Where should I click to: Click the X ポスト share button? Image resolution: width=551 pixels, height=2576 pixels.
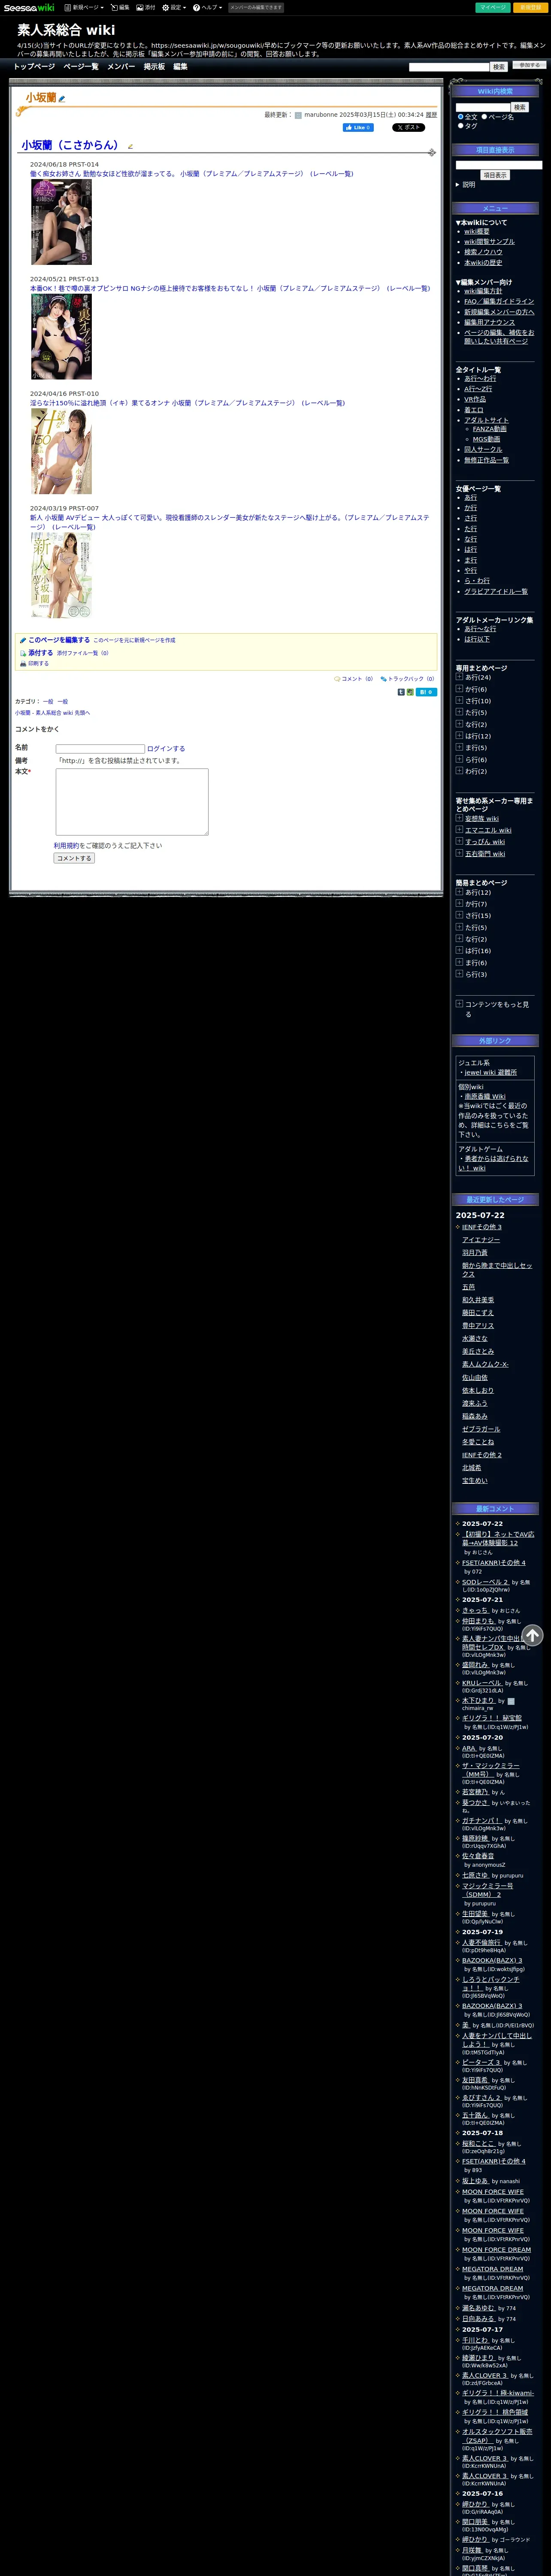pos(408,128)
